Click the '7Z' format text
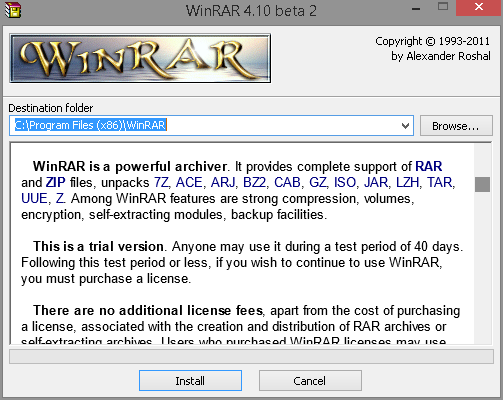This screenshot has width=503, height=400. point(162,182)
